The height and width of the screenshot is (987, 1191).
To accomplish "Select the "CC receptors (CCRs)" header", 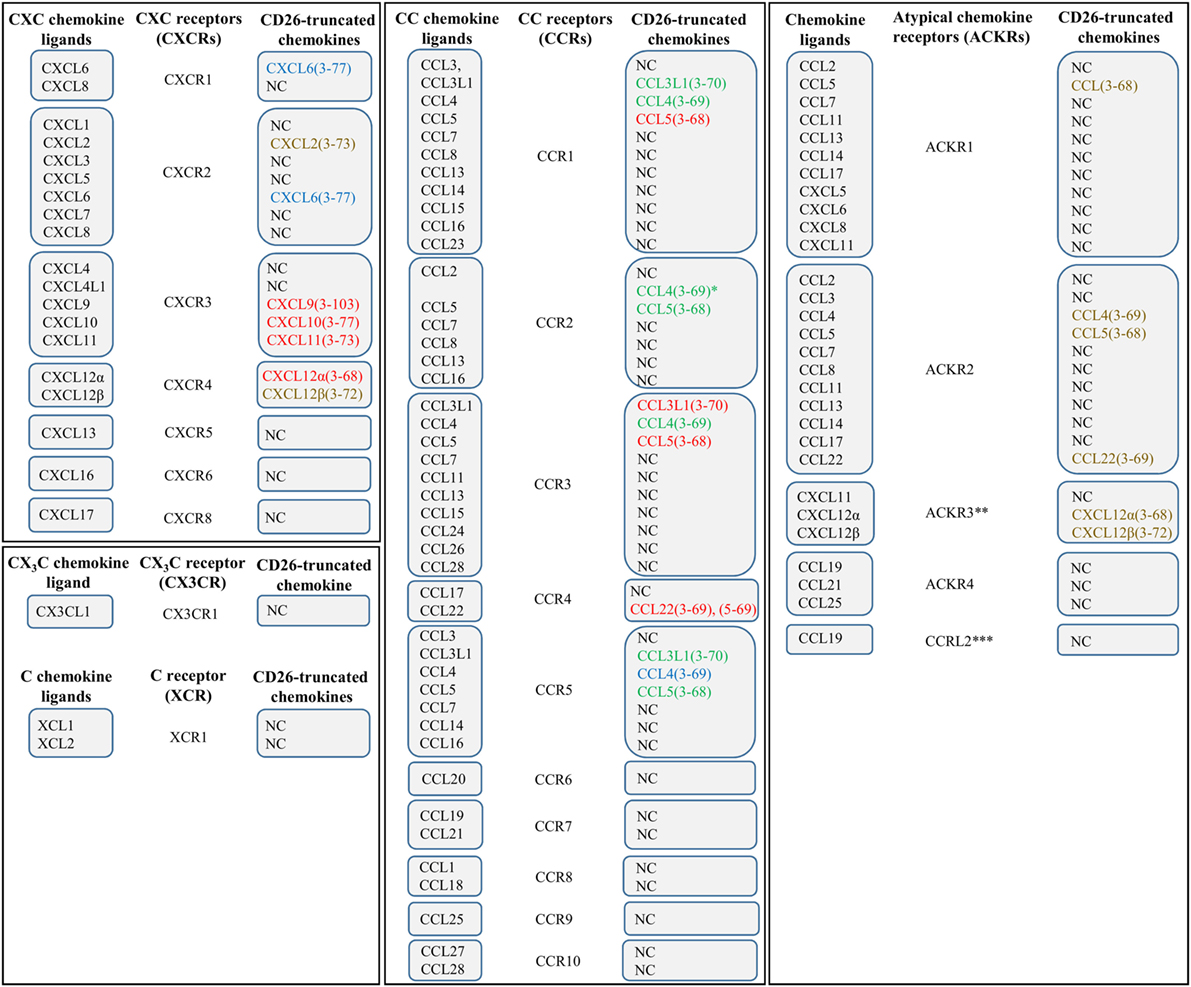I will 566,29.
